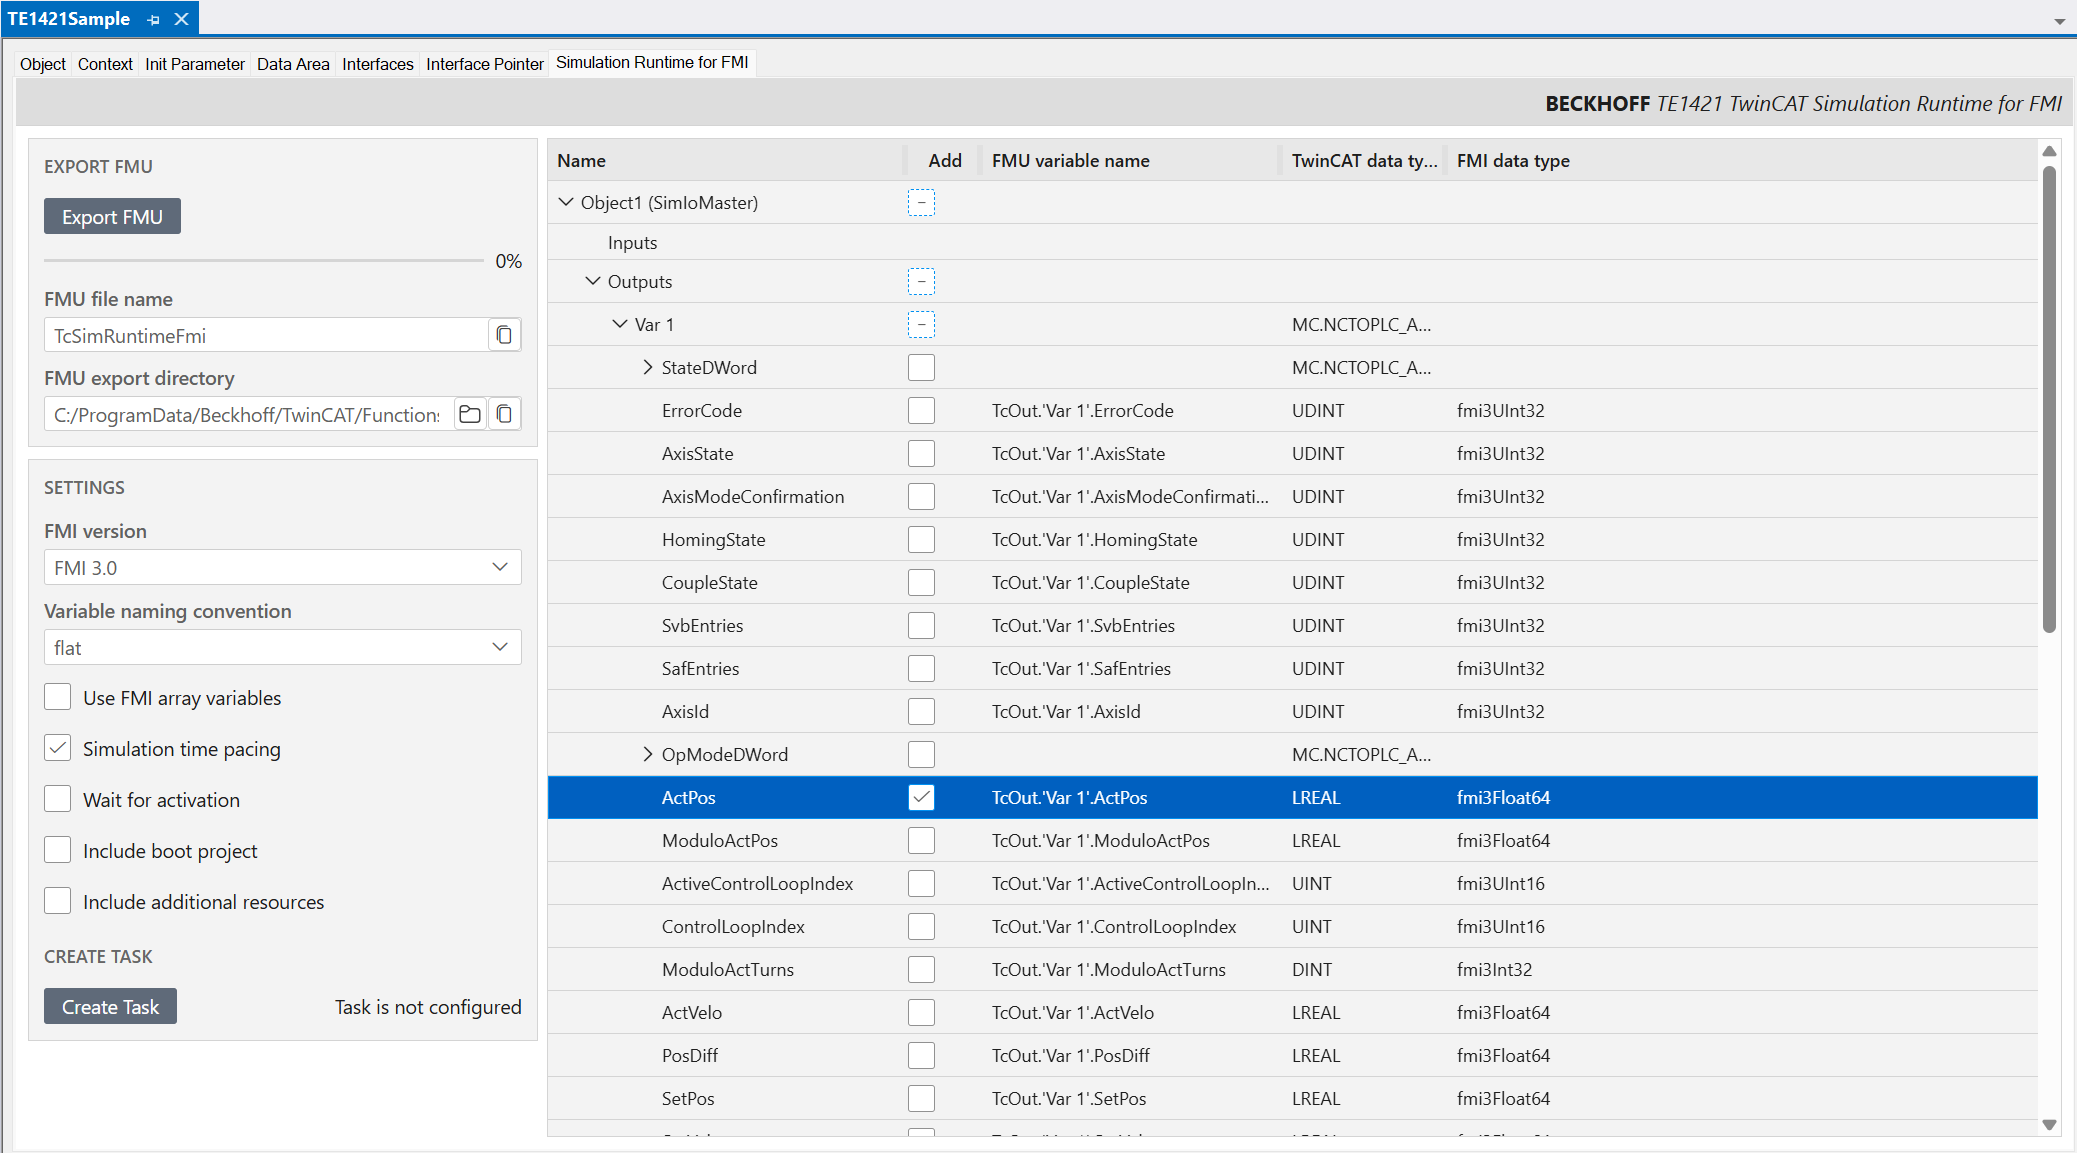Pin the TE1421Sample document tab
The width and height of the screenshot is (2077, 1153).
[x=153, y=19]
